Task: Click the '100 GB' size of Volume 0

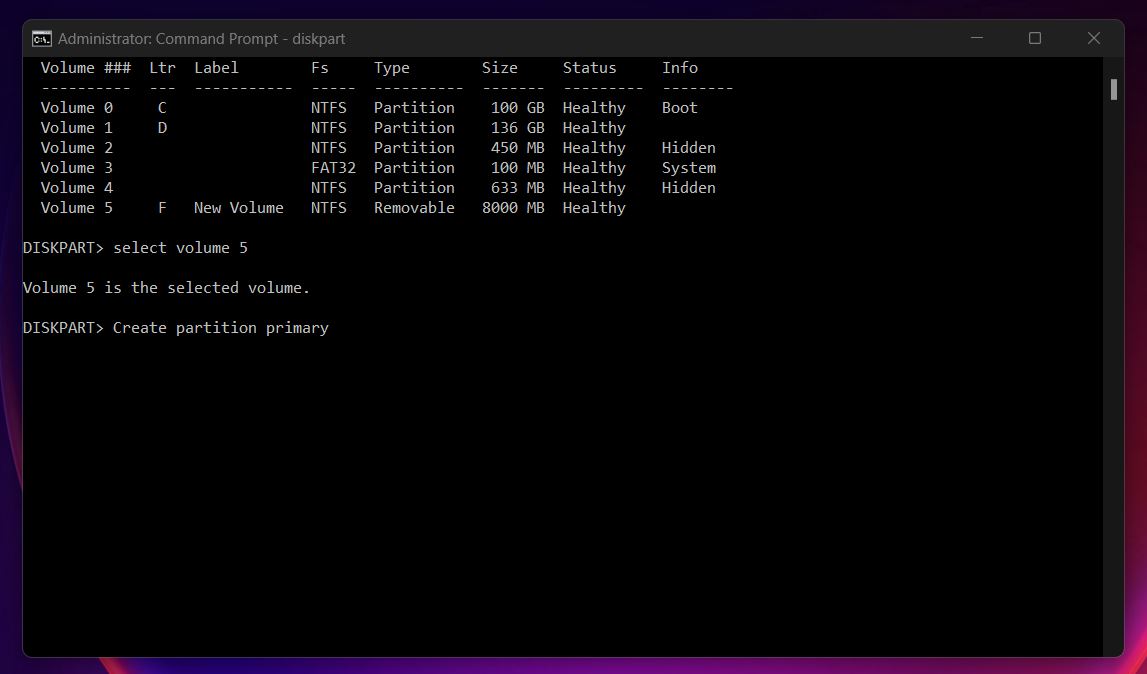Action: (517, 108)
